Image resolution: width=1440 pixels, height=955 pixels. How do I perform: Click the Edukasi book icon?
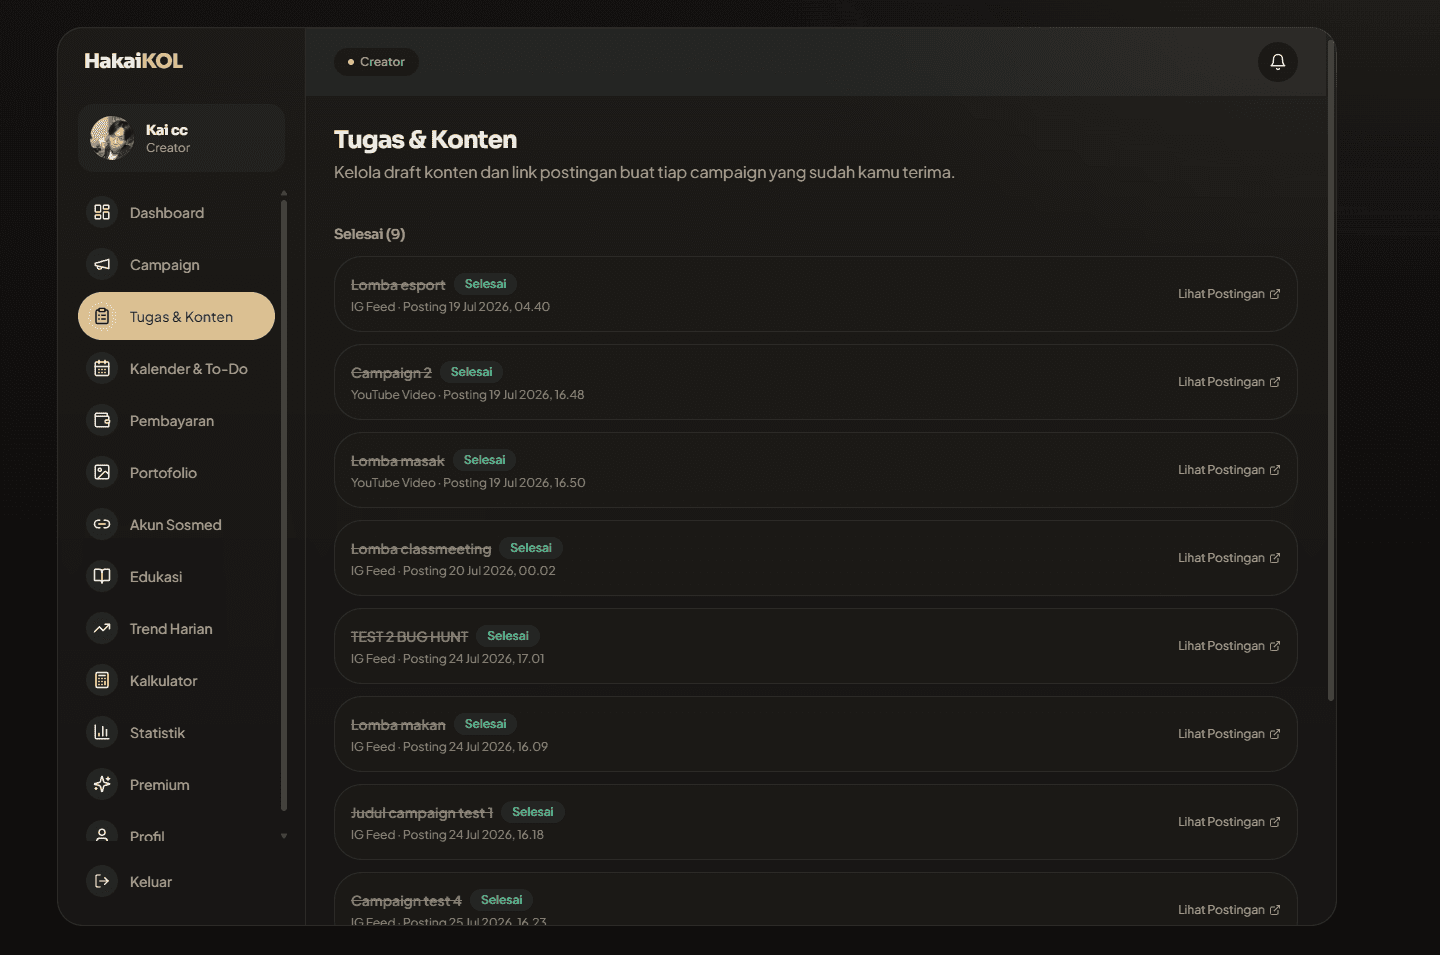point(102,576)
